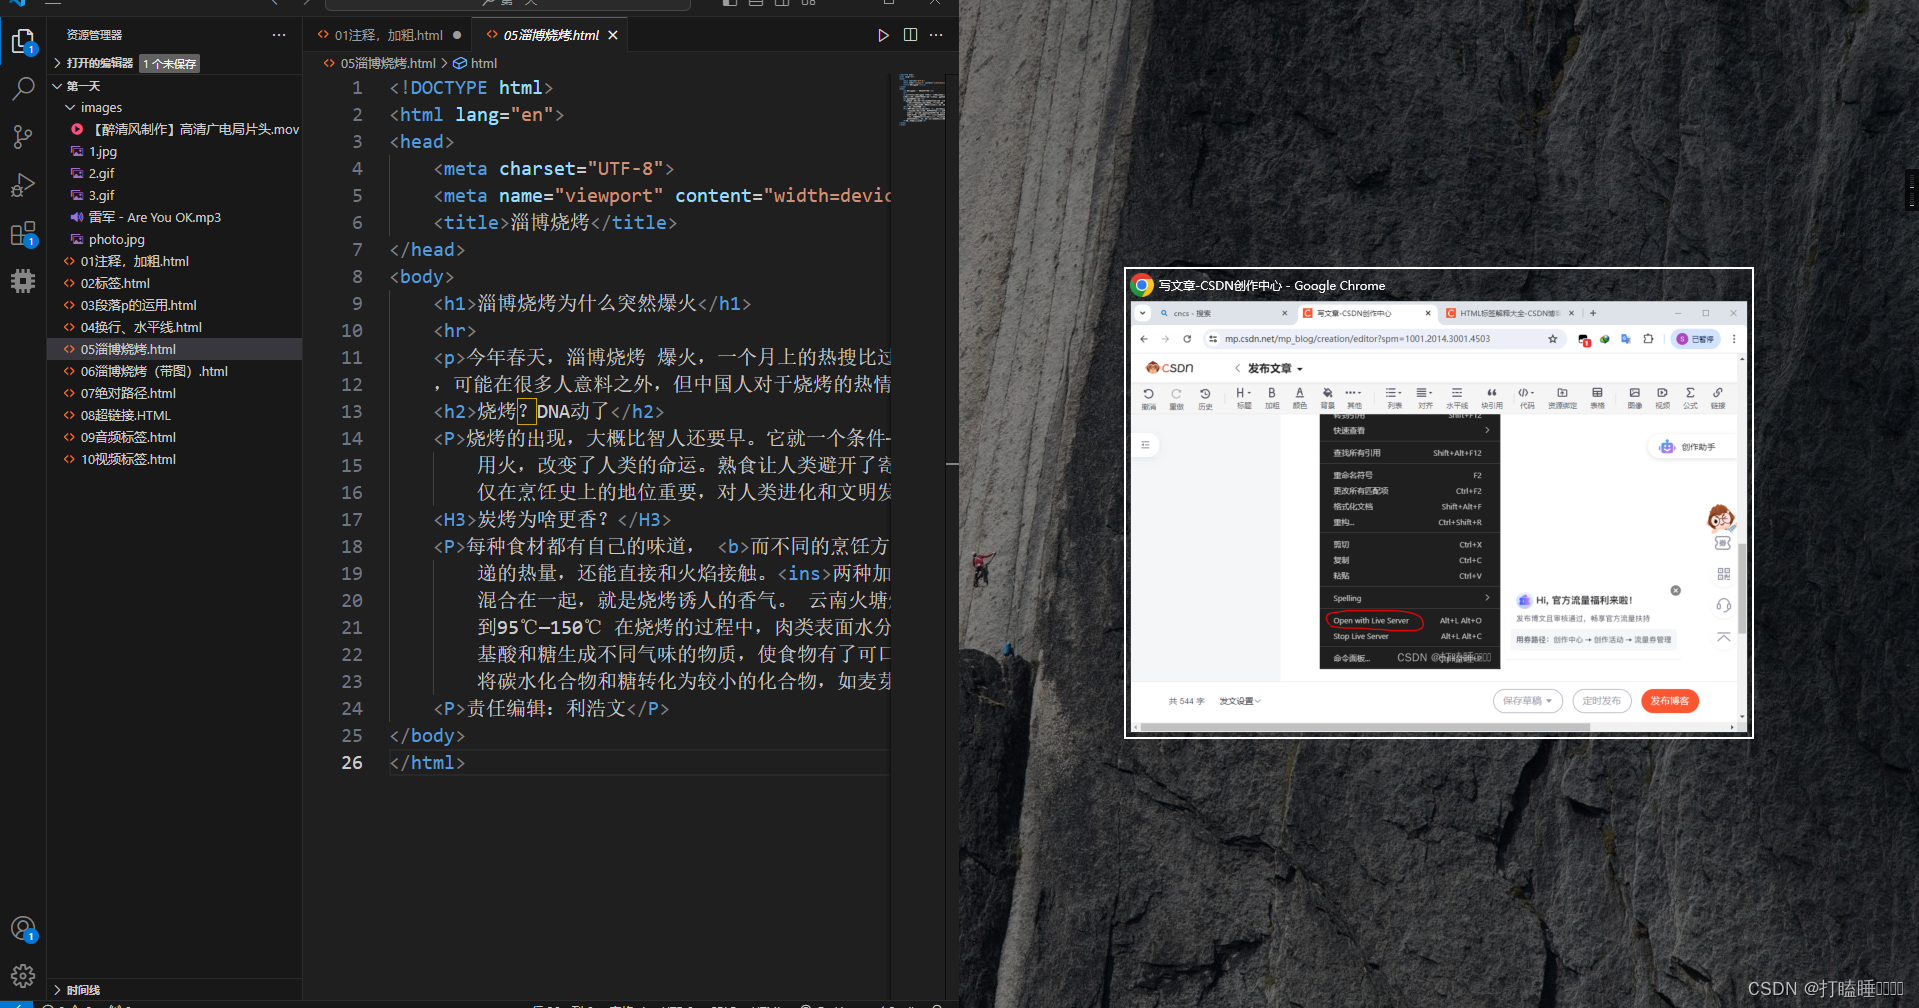Image resolution: width=1919 pixels, height=1008 pixels.
Task: Click the 发布博客 publish button
Action: click(1668, 701)
